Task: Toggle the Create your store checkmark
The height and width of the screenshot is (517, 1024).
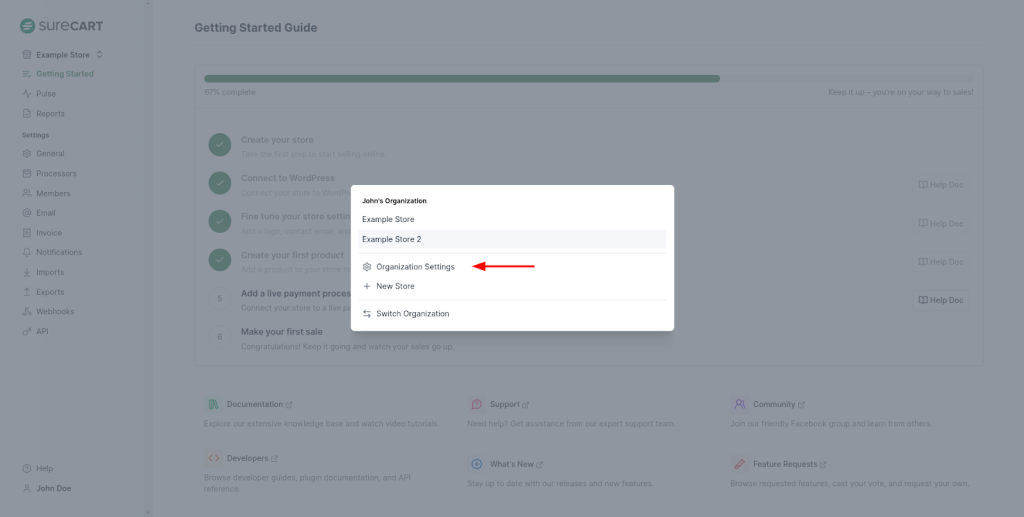Action: (220, 145)
